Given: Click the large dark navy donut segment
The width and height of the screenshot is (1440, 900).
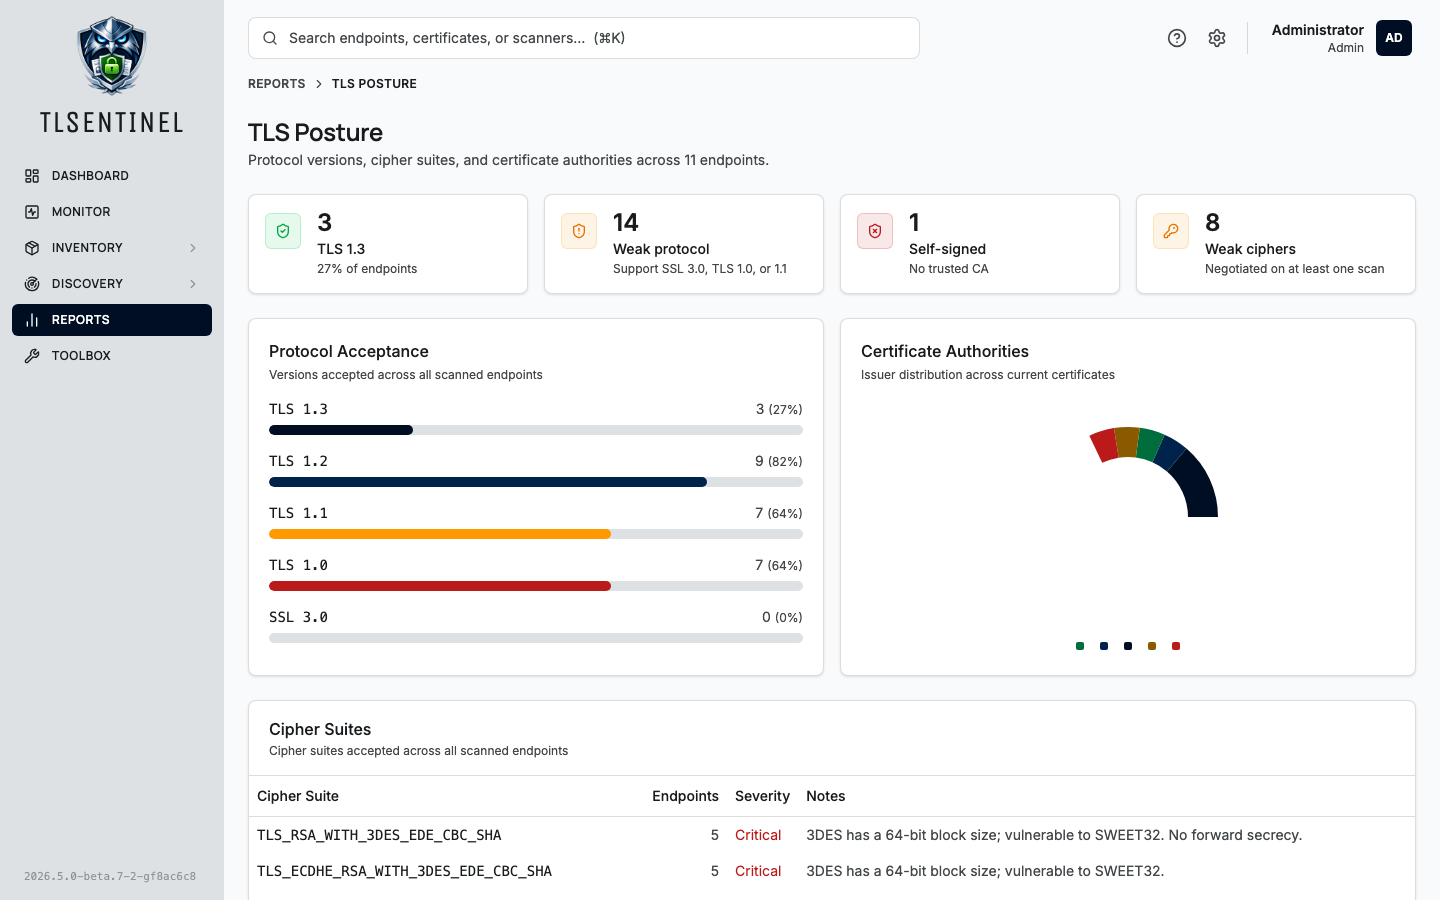Looking at the screenshot, I should [x=1197, y=486].
